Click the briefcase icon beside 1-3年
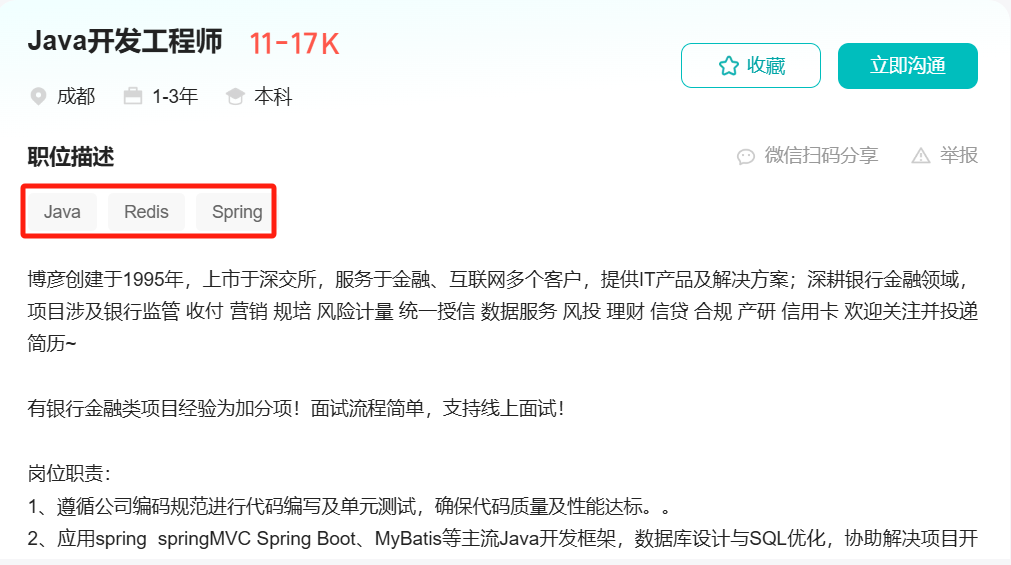The image size is (1011, 565). [133, 96]
